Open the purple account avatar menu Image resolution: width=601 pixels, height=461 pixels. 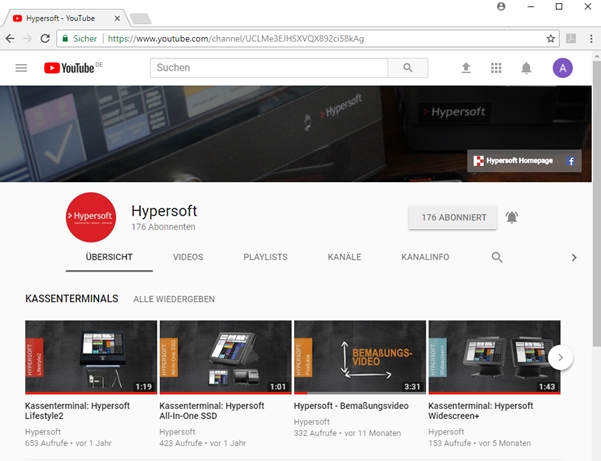(x=562, y=68)
